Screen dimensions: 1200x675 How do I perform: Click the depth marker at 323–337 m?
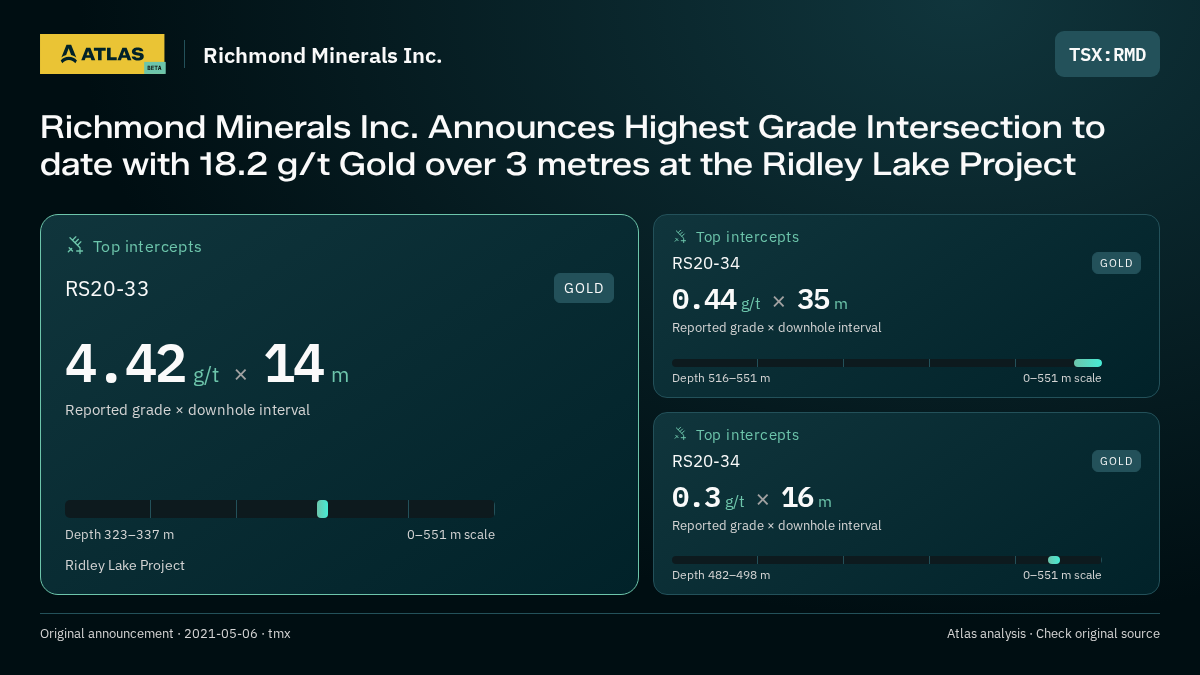(322, 509)
